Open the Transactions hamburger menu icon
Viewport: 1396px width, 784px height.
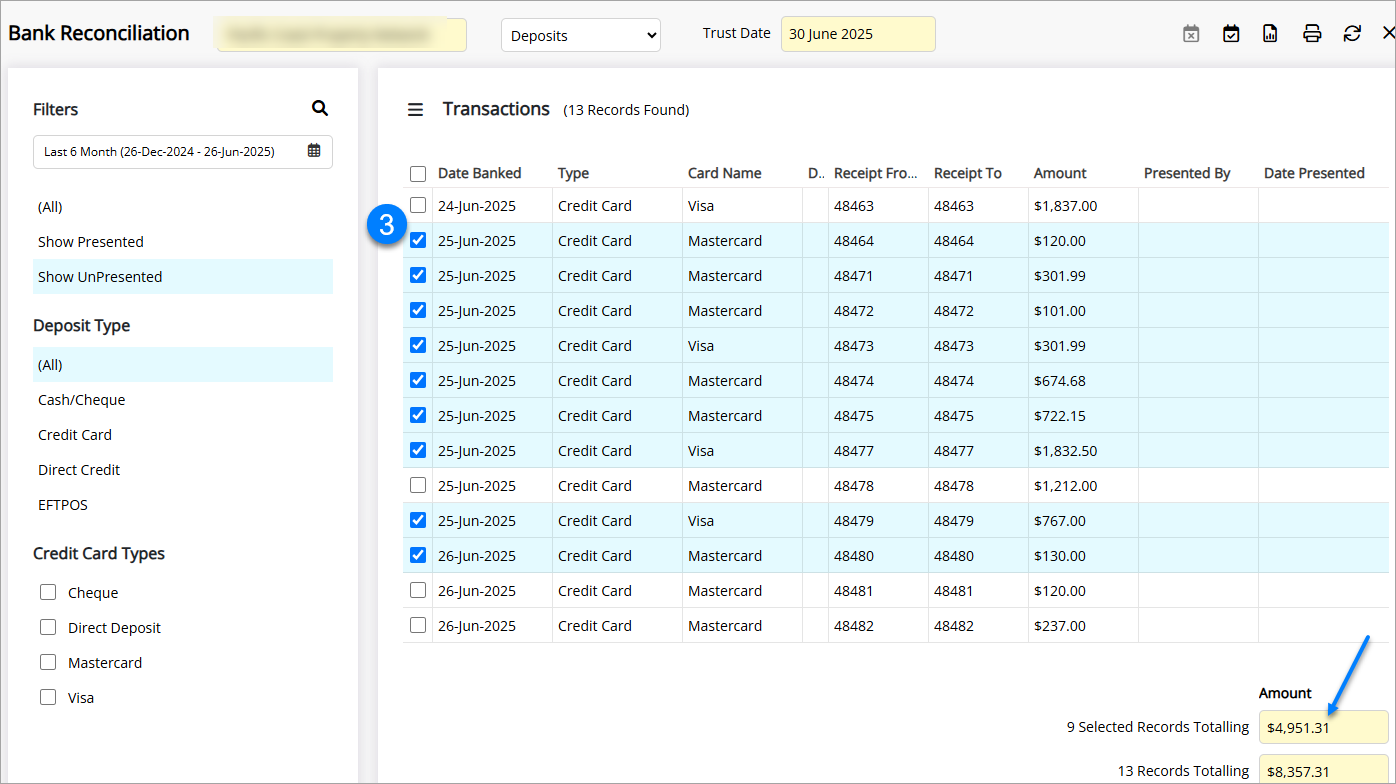coord(415,110)
